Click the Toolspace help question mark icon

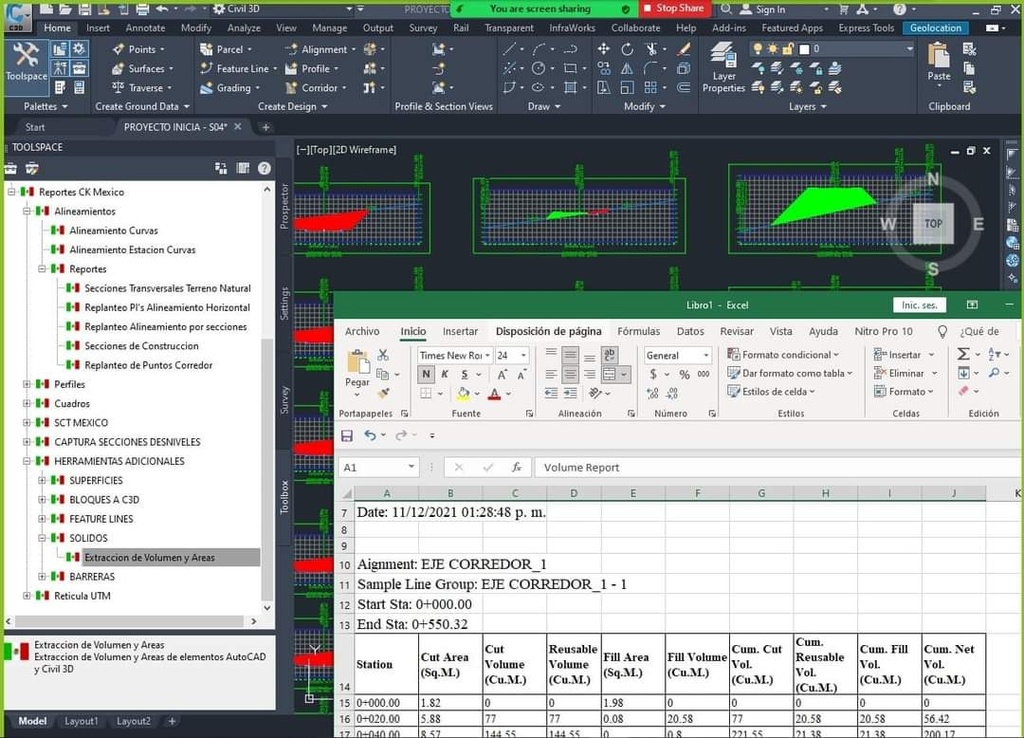pyautogui.click(x=264, y=168)
